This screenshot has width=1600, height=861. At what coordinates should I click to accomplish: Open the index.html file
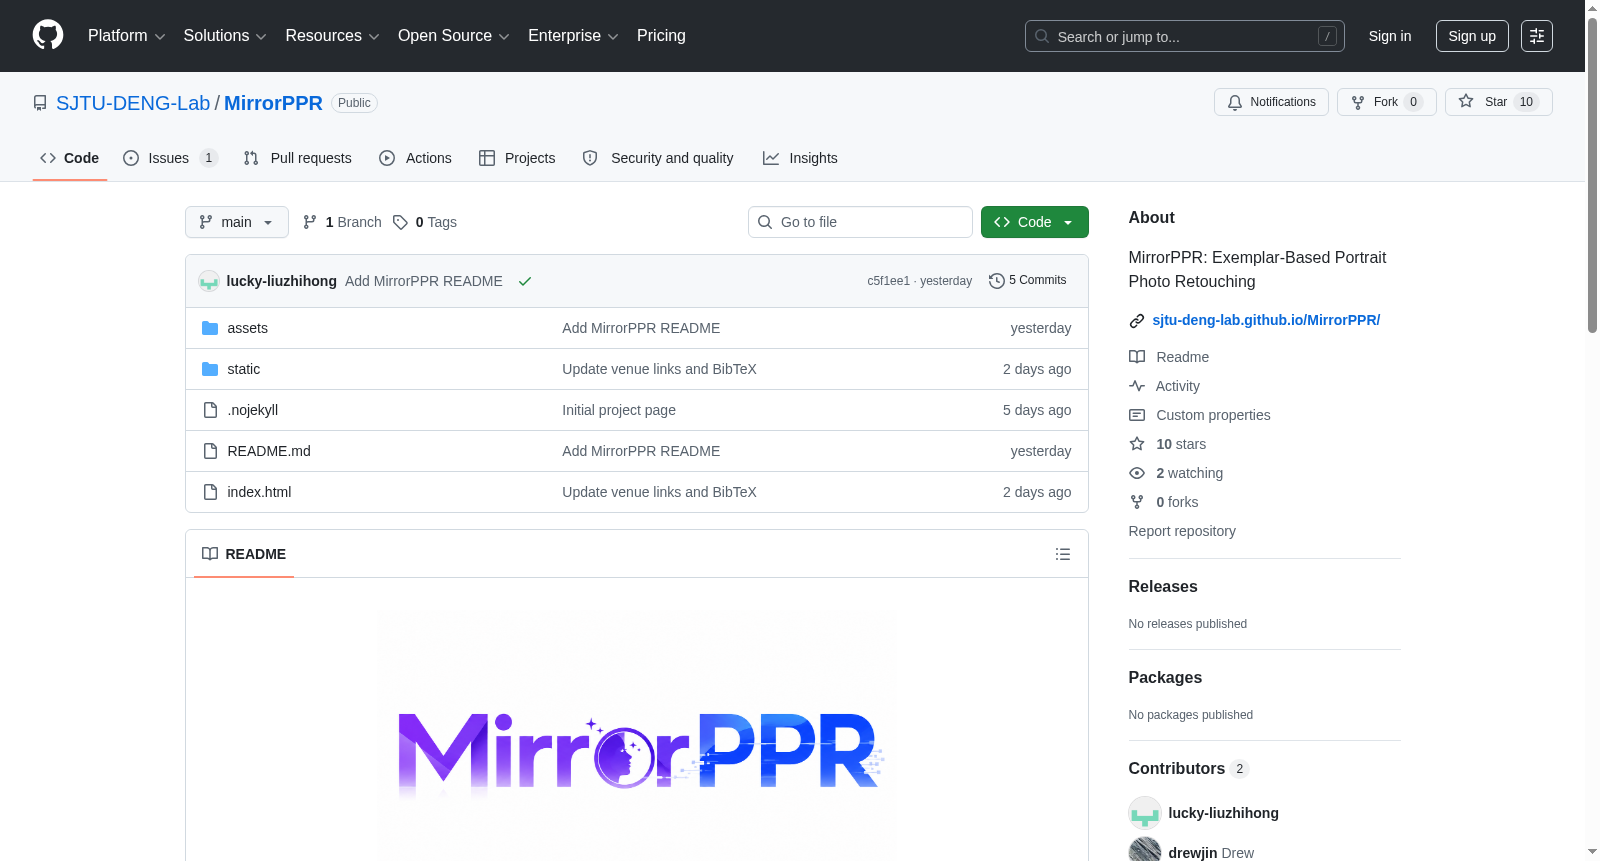(x=259, y=492)
